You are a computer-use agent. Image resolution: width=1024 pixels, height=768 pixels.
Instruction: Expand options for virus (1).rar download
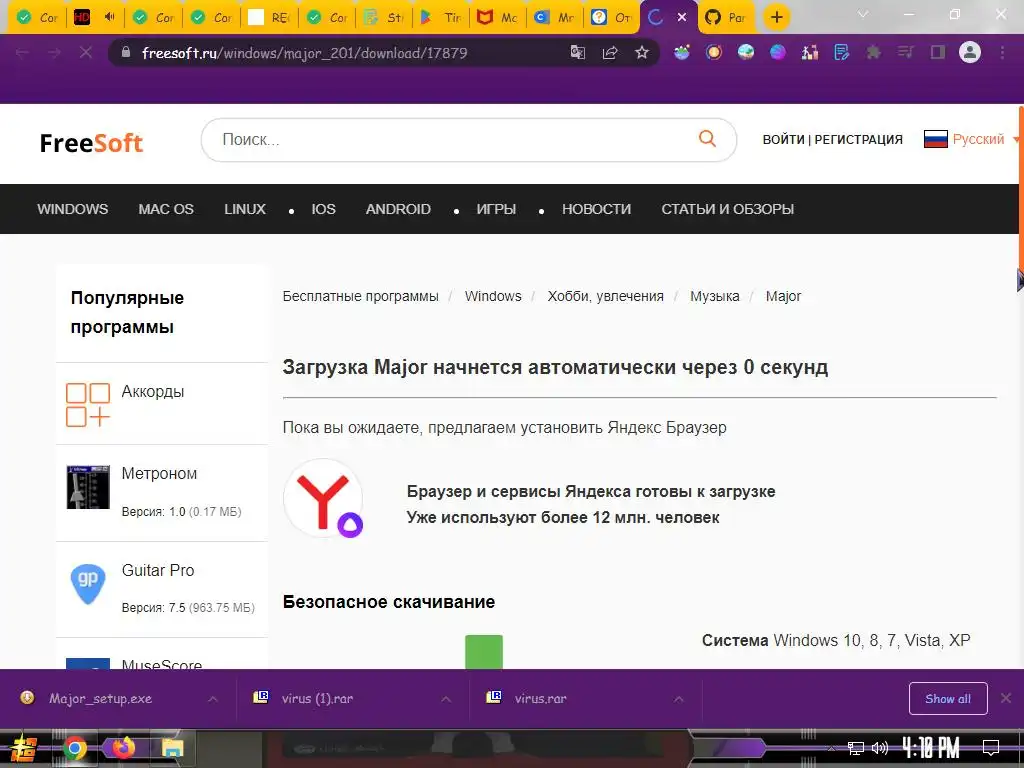(446, 699)
